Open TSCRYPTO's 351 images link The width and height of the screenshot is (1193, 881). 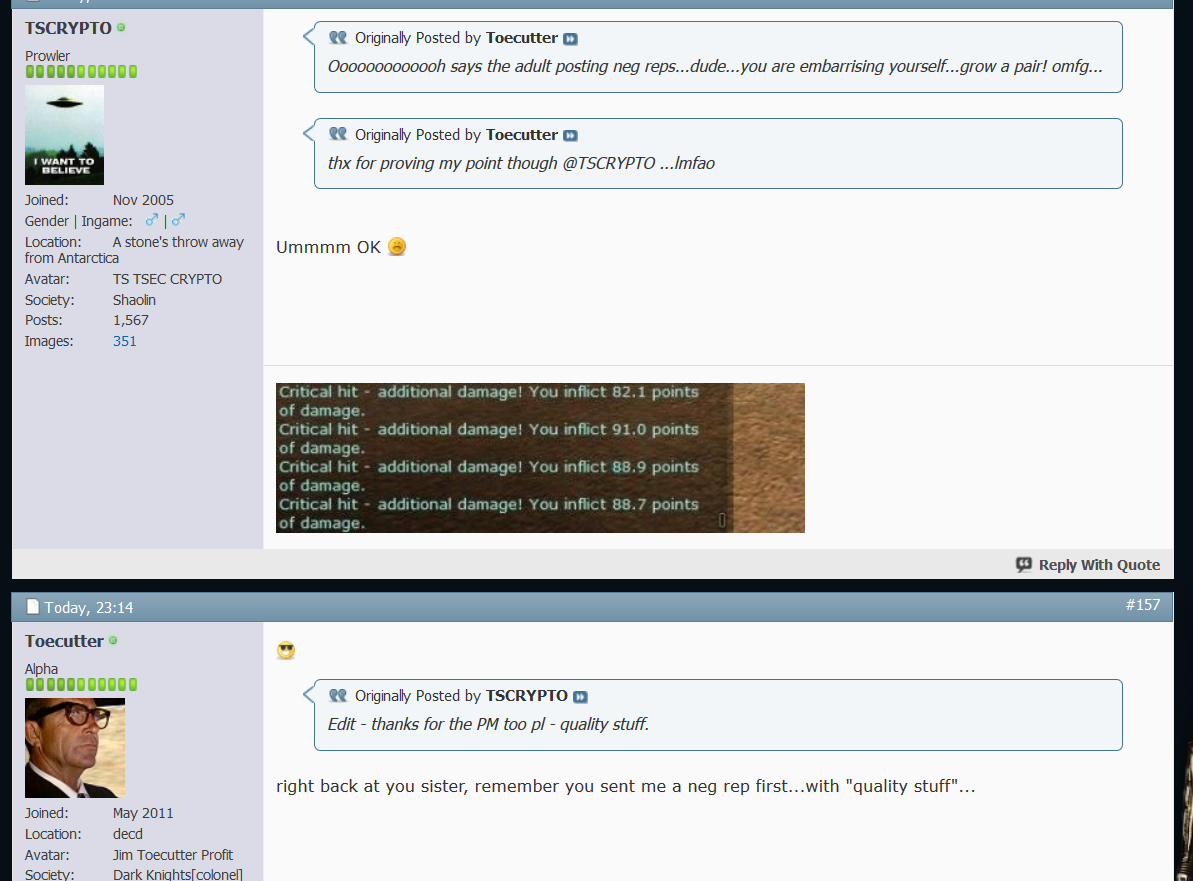[125, 341]
